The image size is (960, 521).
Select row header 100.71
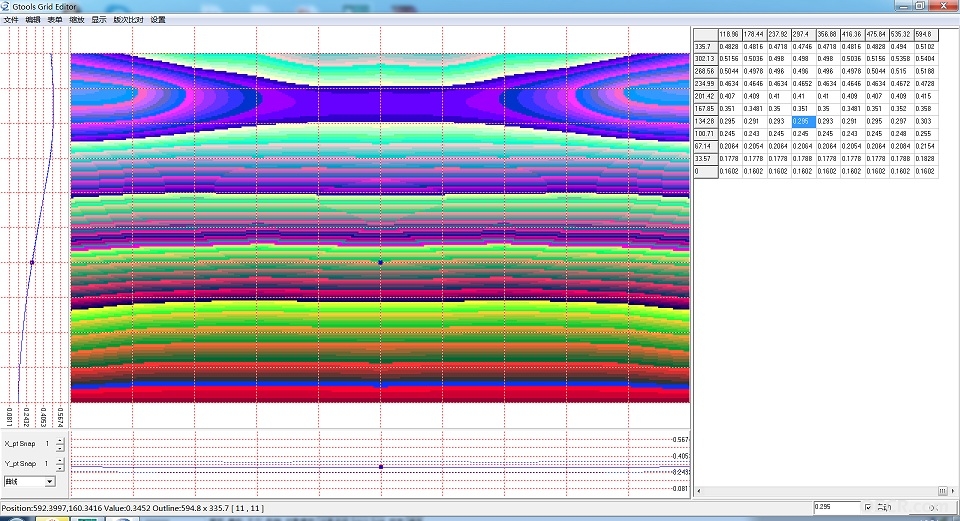(706, 133)
